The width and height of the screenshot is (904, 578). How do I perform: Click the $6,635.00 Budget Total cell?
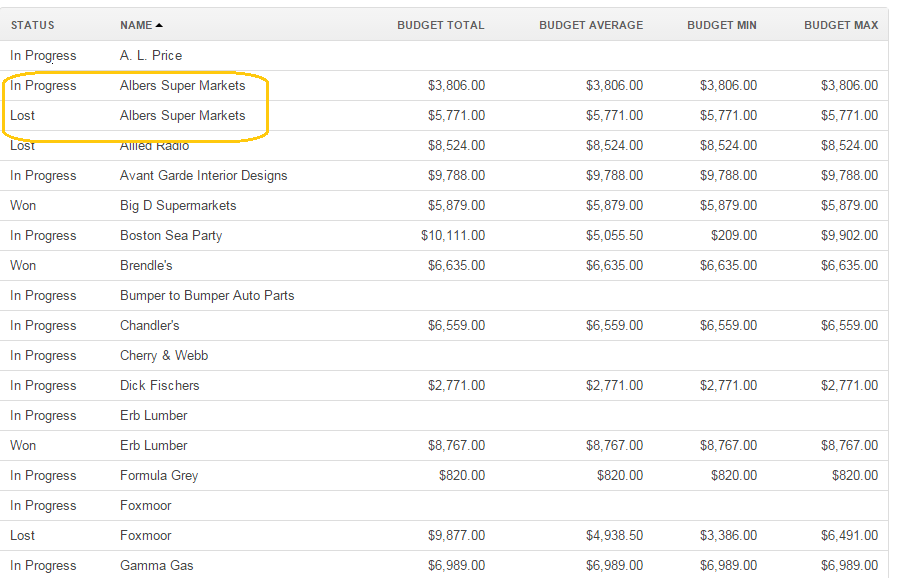[x=456, y=265]
